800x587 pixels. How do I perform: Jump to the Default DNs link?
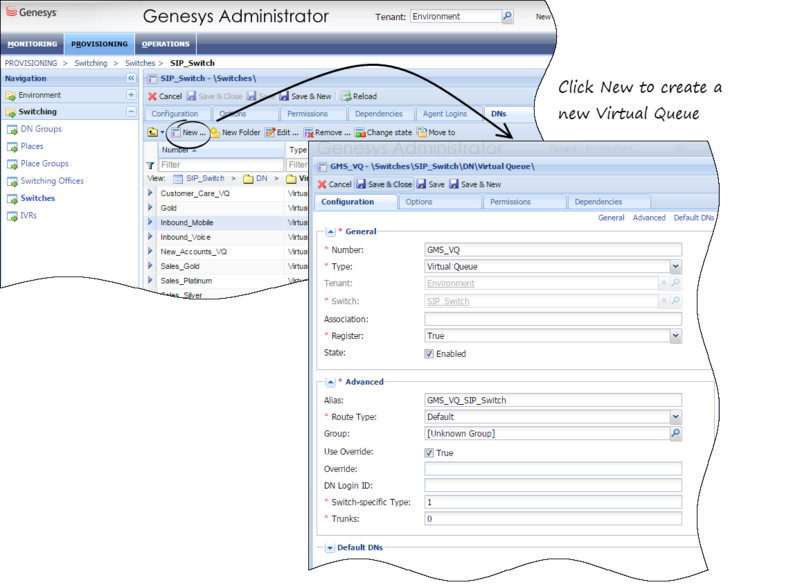(x=694, y=218)
